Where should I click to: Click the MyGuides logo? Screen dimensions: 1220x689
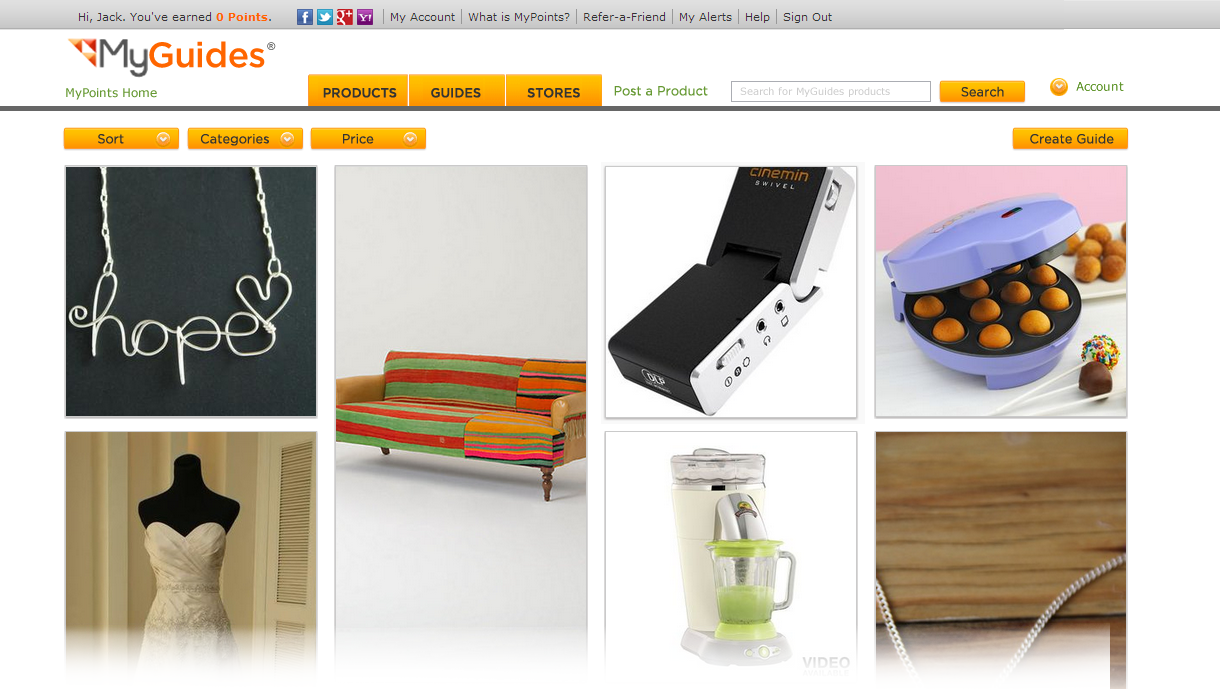(171, 56)
